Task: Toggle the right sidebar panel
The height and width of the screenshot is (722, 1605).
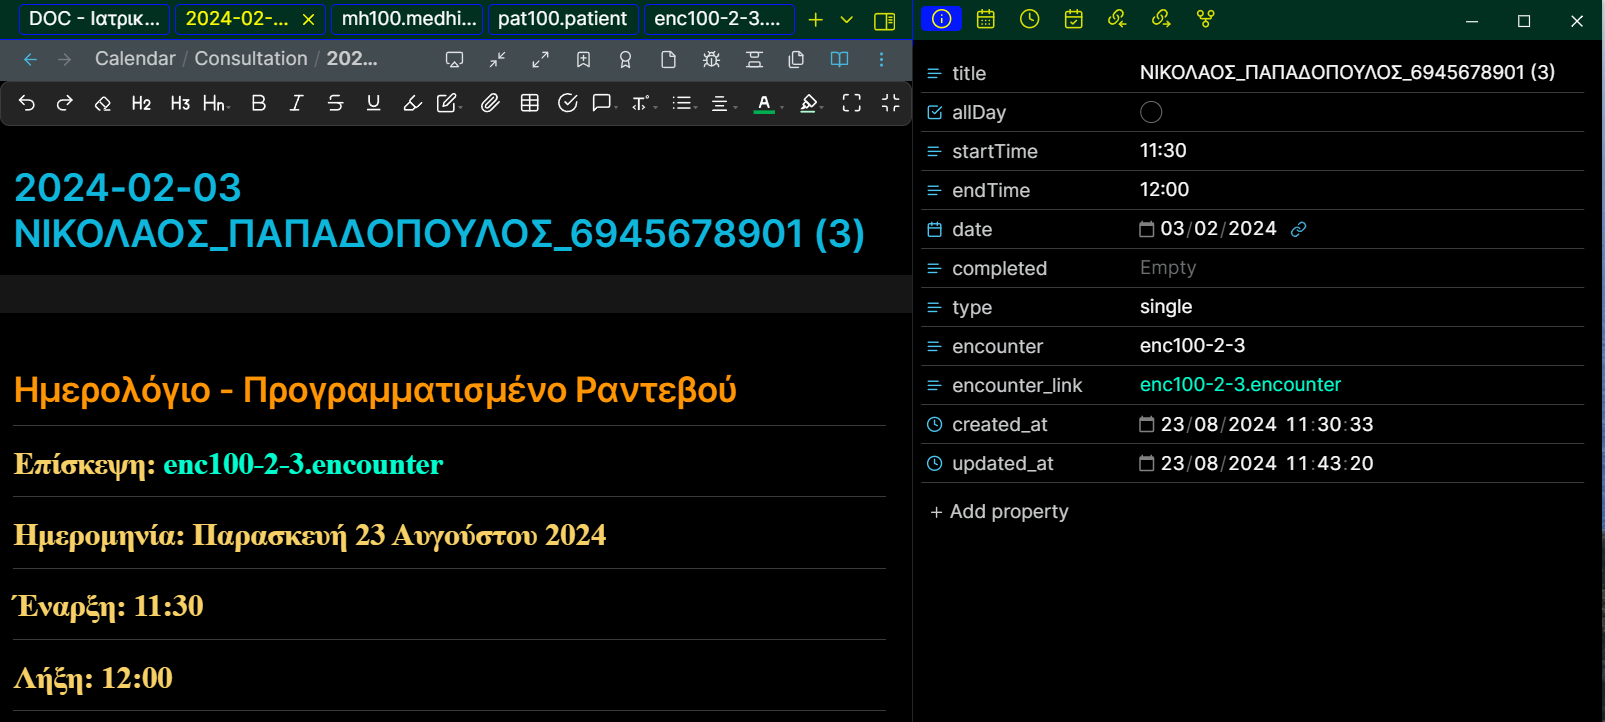Action: pos(885,20)
